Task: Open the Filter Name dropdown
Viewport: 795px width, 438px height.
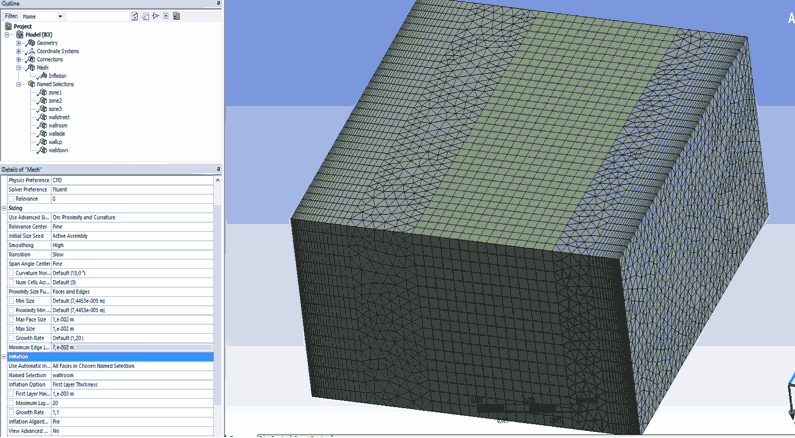Action: [60, 16]
